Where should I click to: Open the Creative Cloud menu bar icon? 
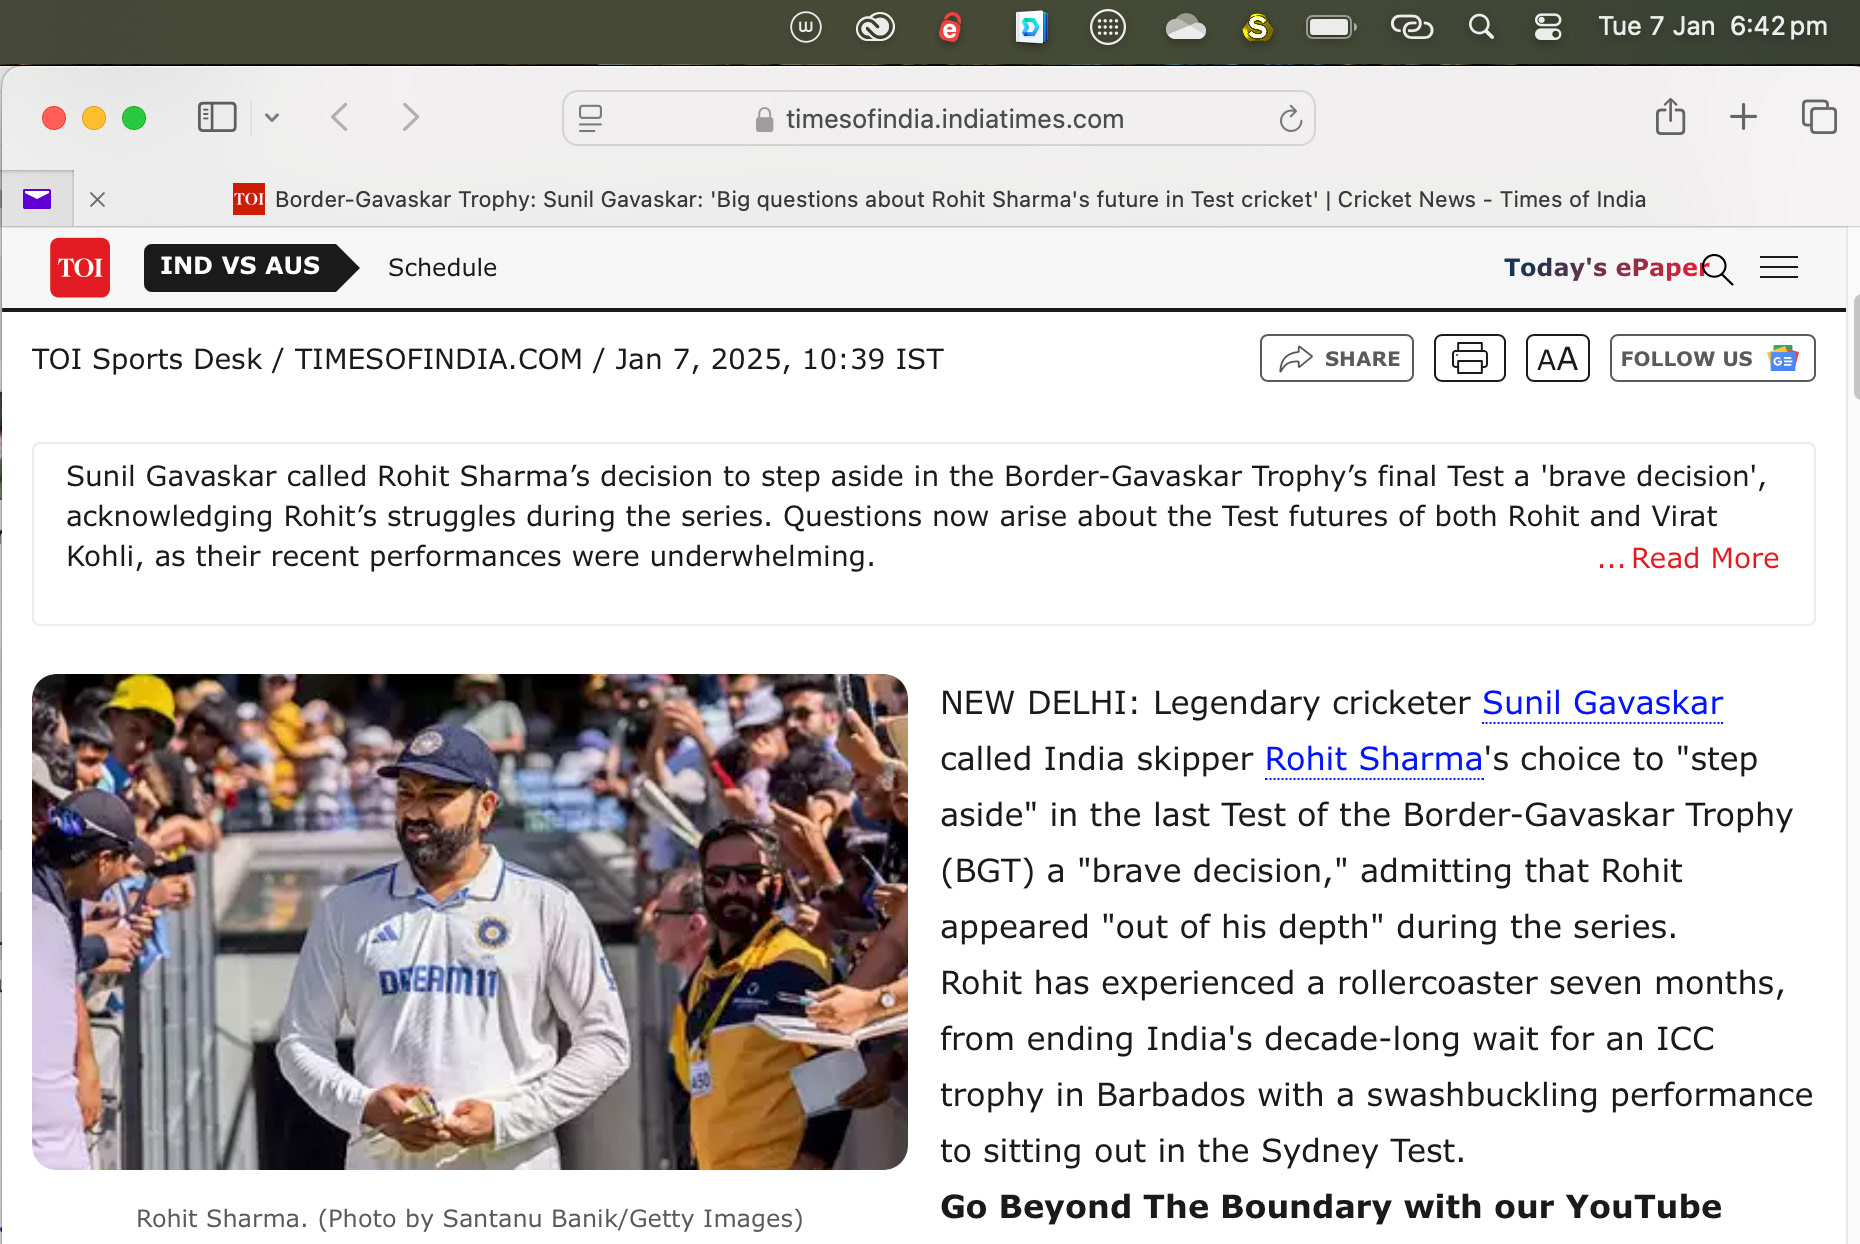pyautogui.click(x=875, y=27)
